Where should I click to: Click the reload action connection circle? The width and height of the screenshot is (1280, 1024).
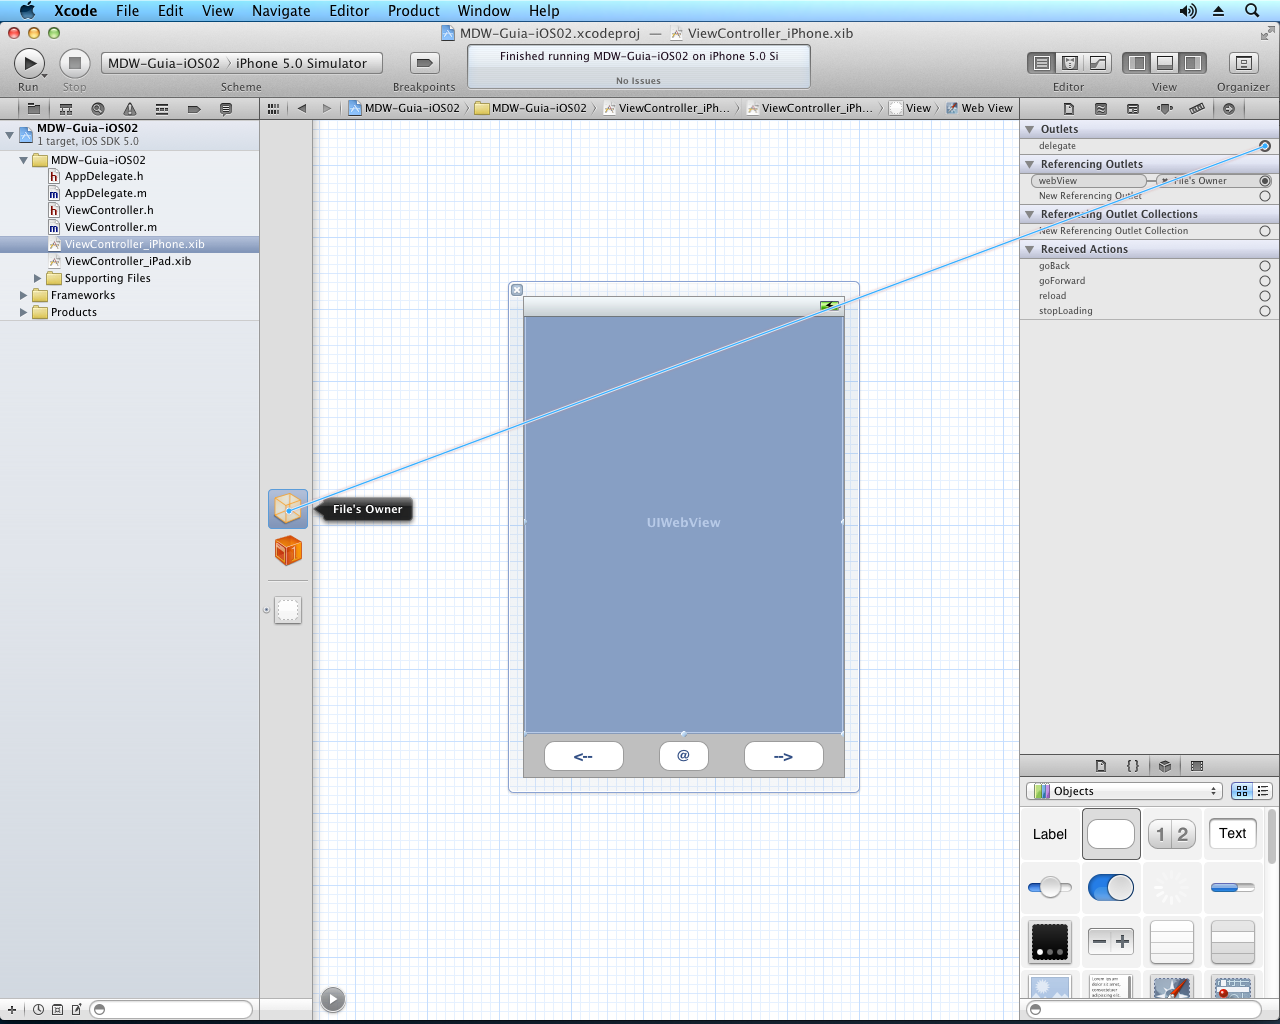coord(1265,296)
